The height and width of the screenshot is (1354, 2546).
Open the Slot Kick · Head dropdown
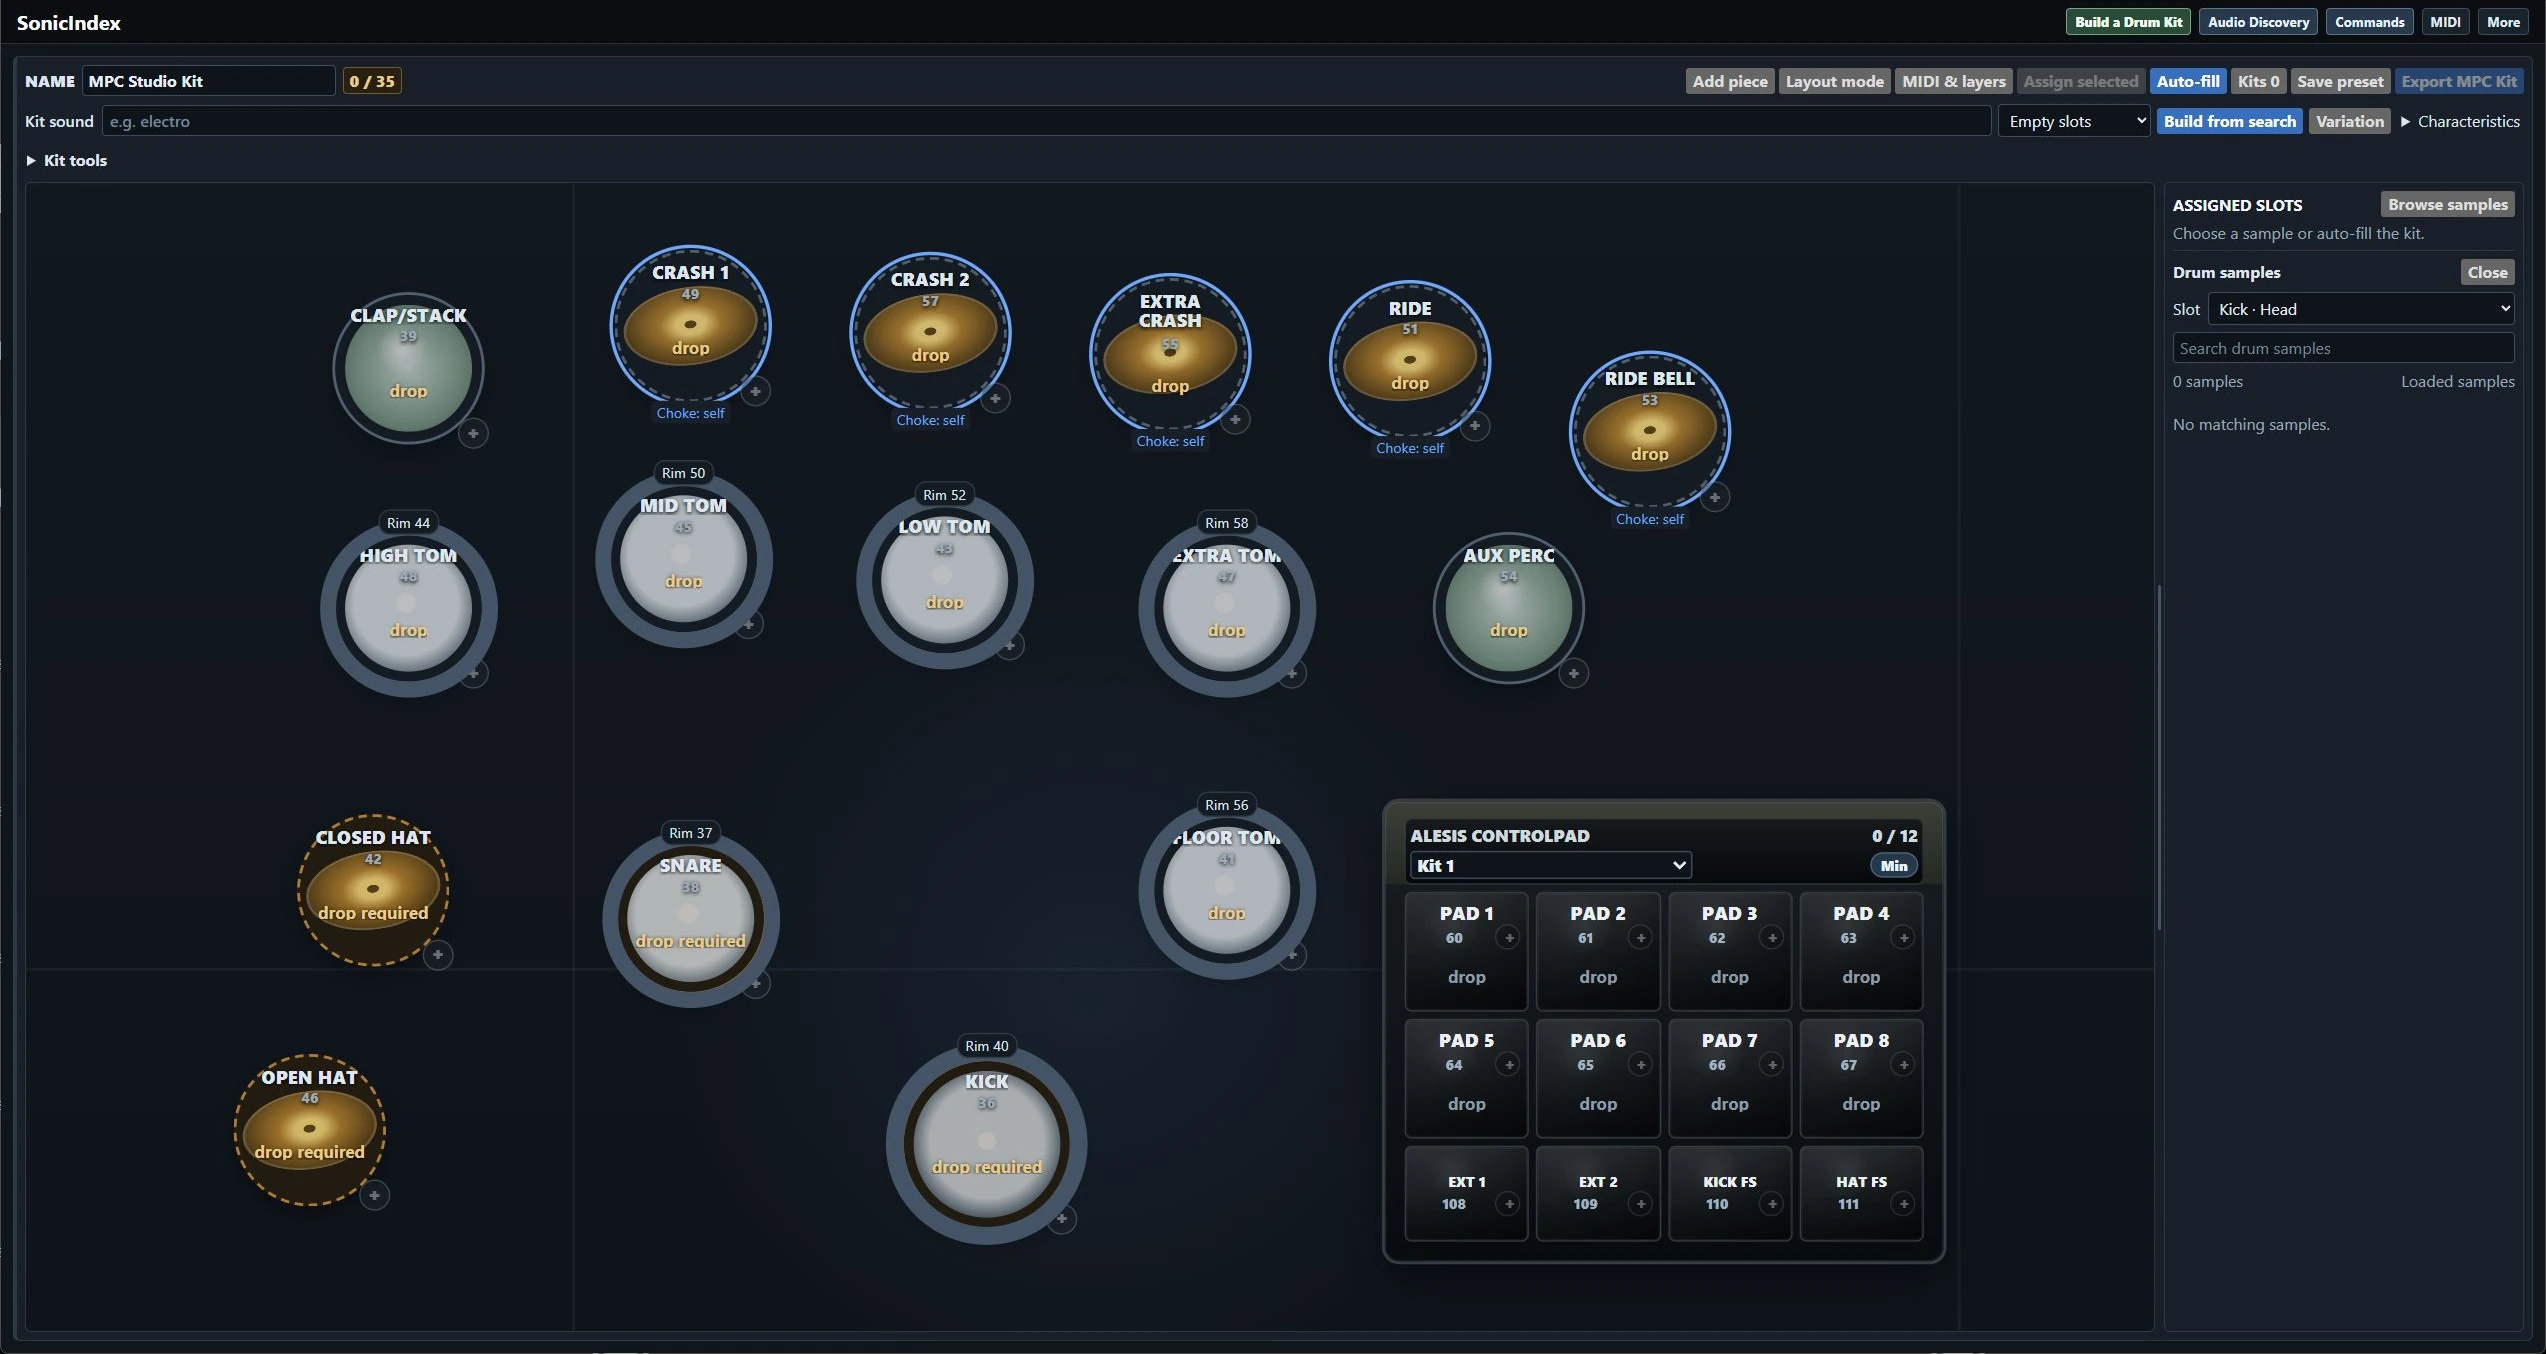[x=2360, y=309]
